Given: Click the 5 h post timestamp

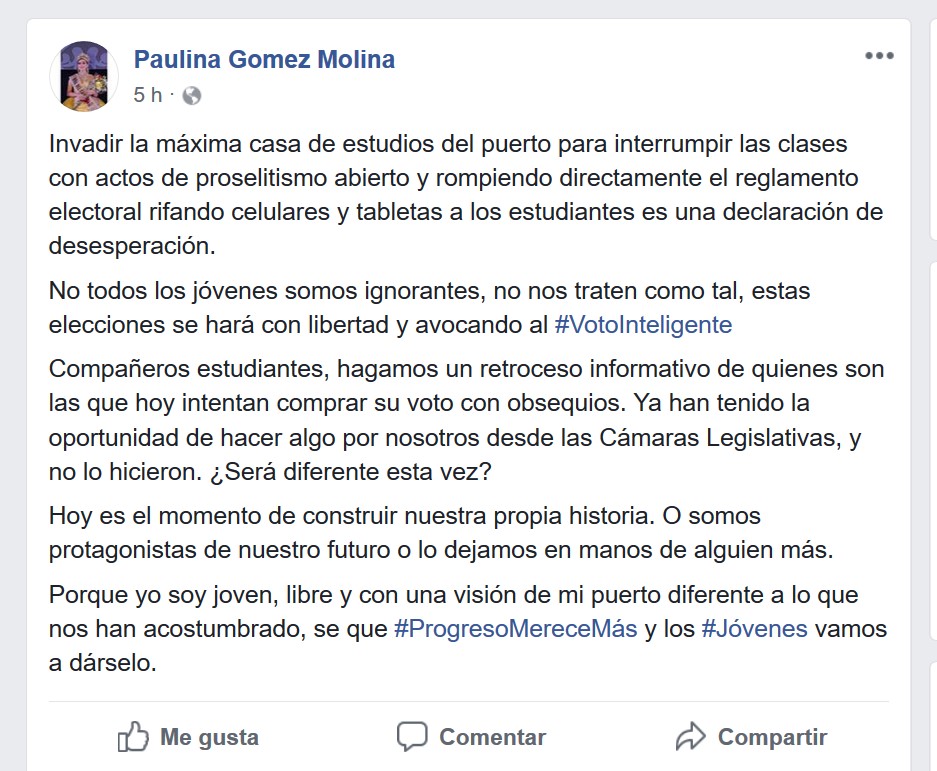Looking at the screenshot, I should tap(148, 95).
